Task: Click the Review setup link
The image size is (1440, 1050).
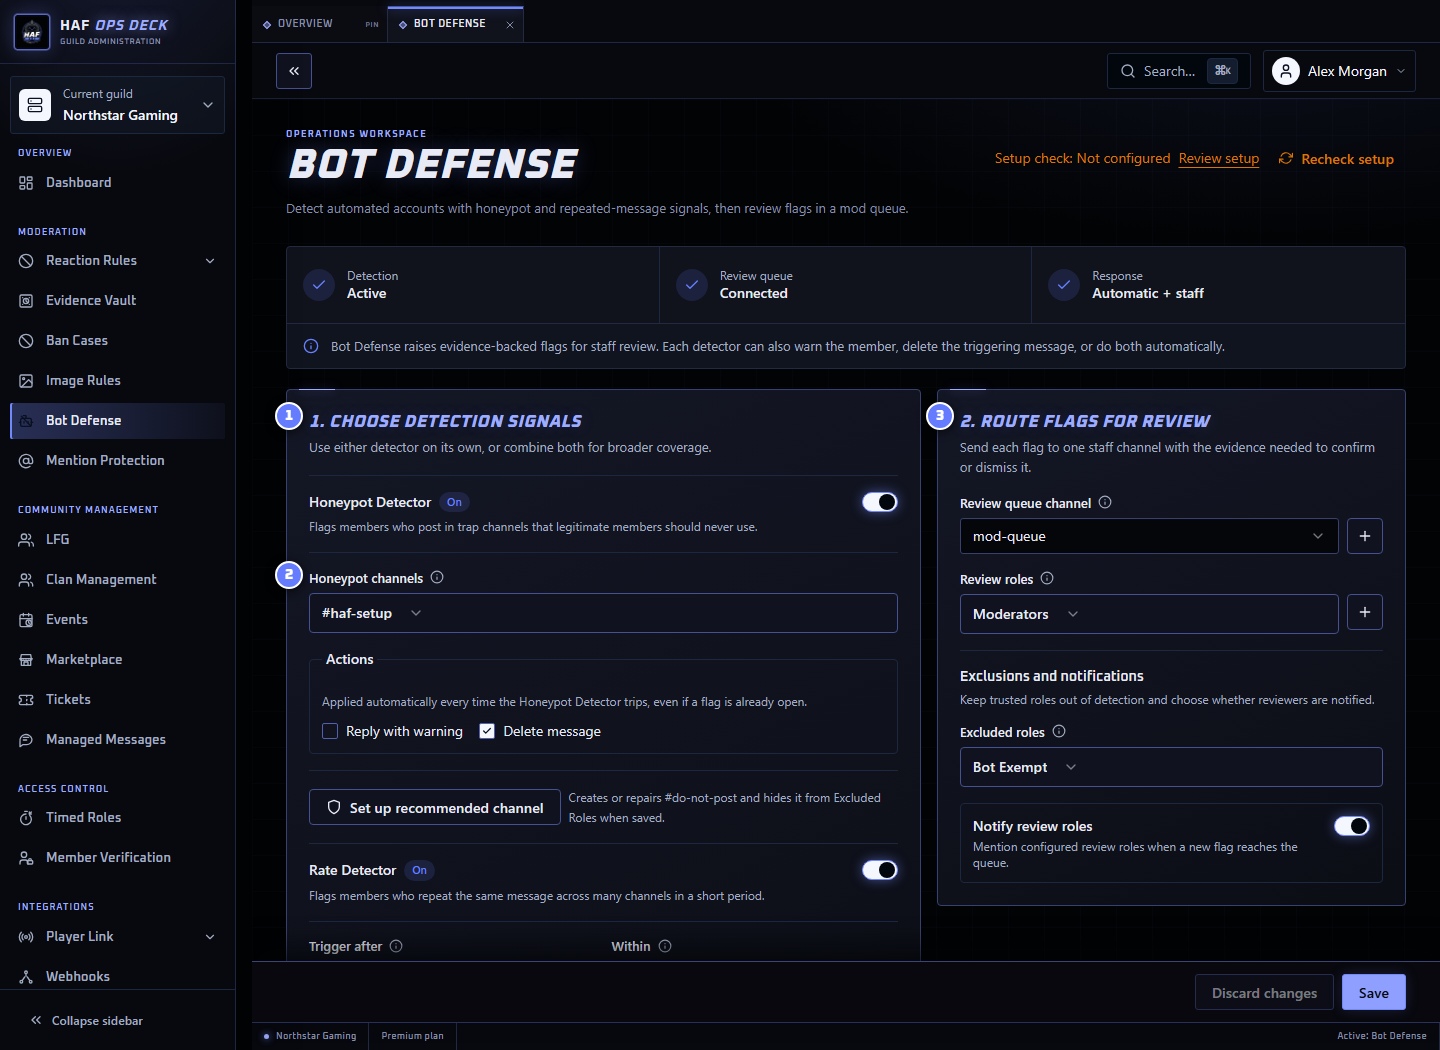Action: pos(1219,158)
